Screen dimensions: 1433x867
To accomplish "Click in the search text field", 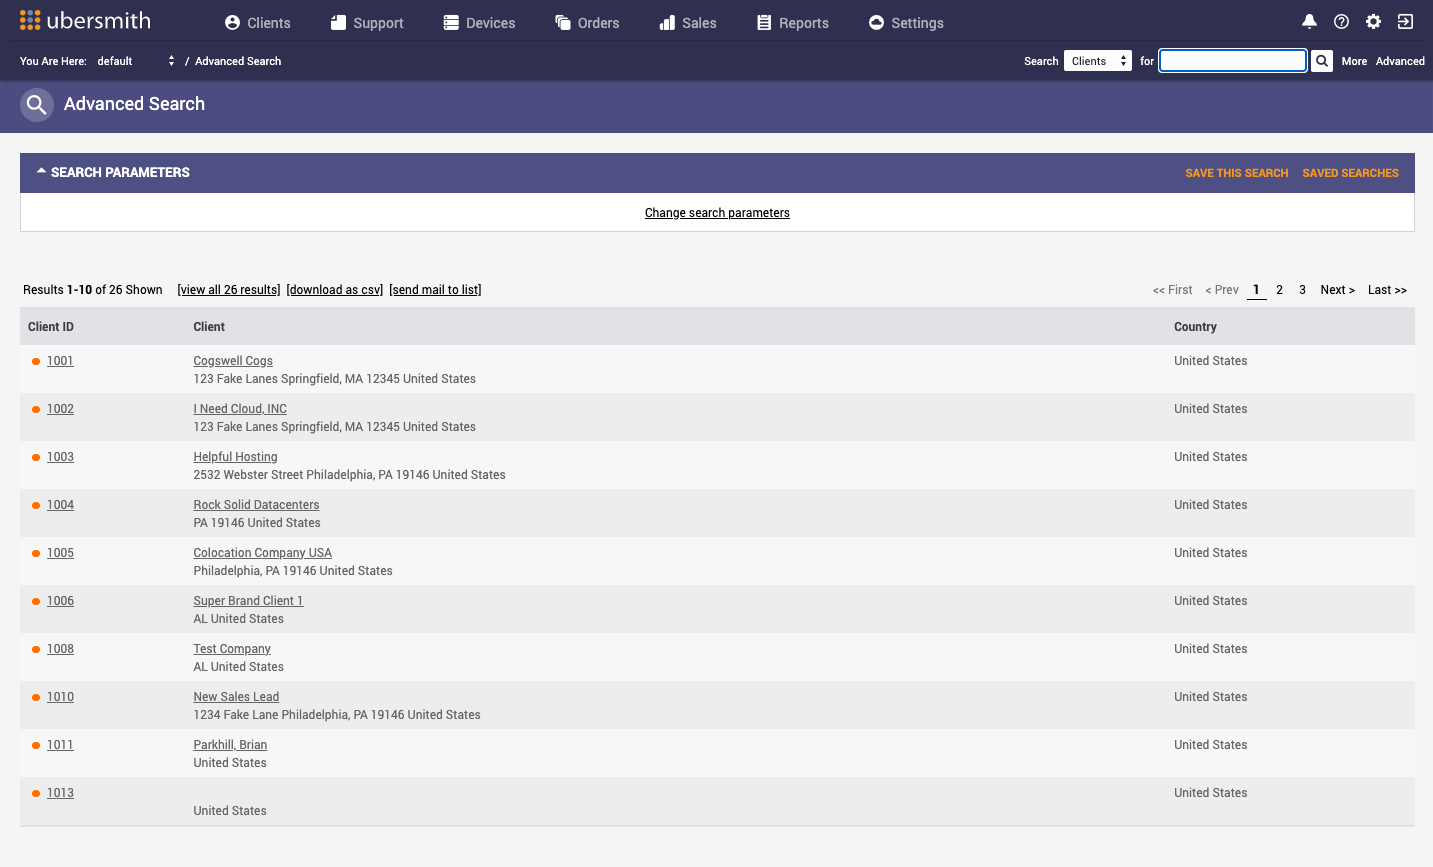I will click(1232, 61).
